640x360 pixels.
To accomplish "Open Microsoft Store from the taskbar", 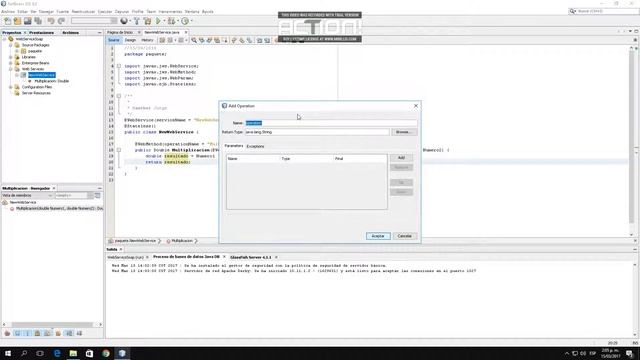I will tap(89, 353).
